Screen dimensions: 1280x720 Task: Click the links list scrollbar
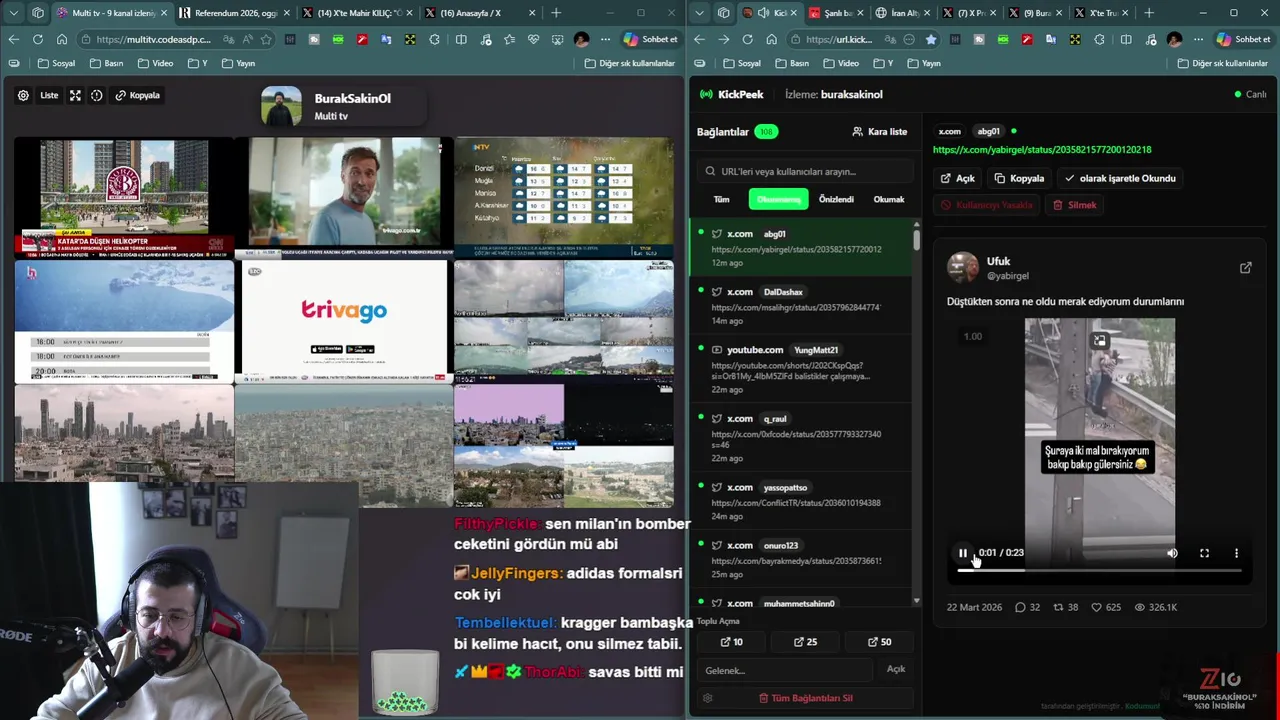tap(916, 241)
